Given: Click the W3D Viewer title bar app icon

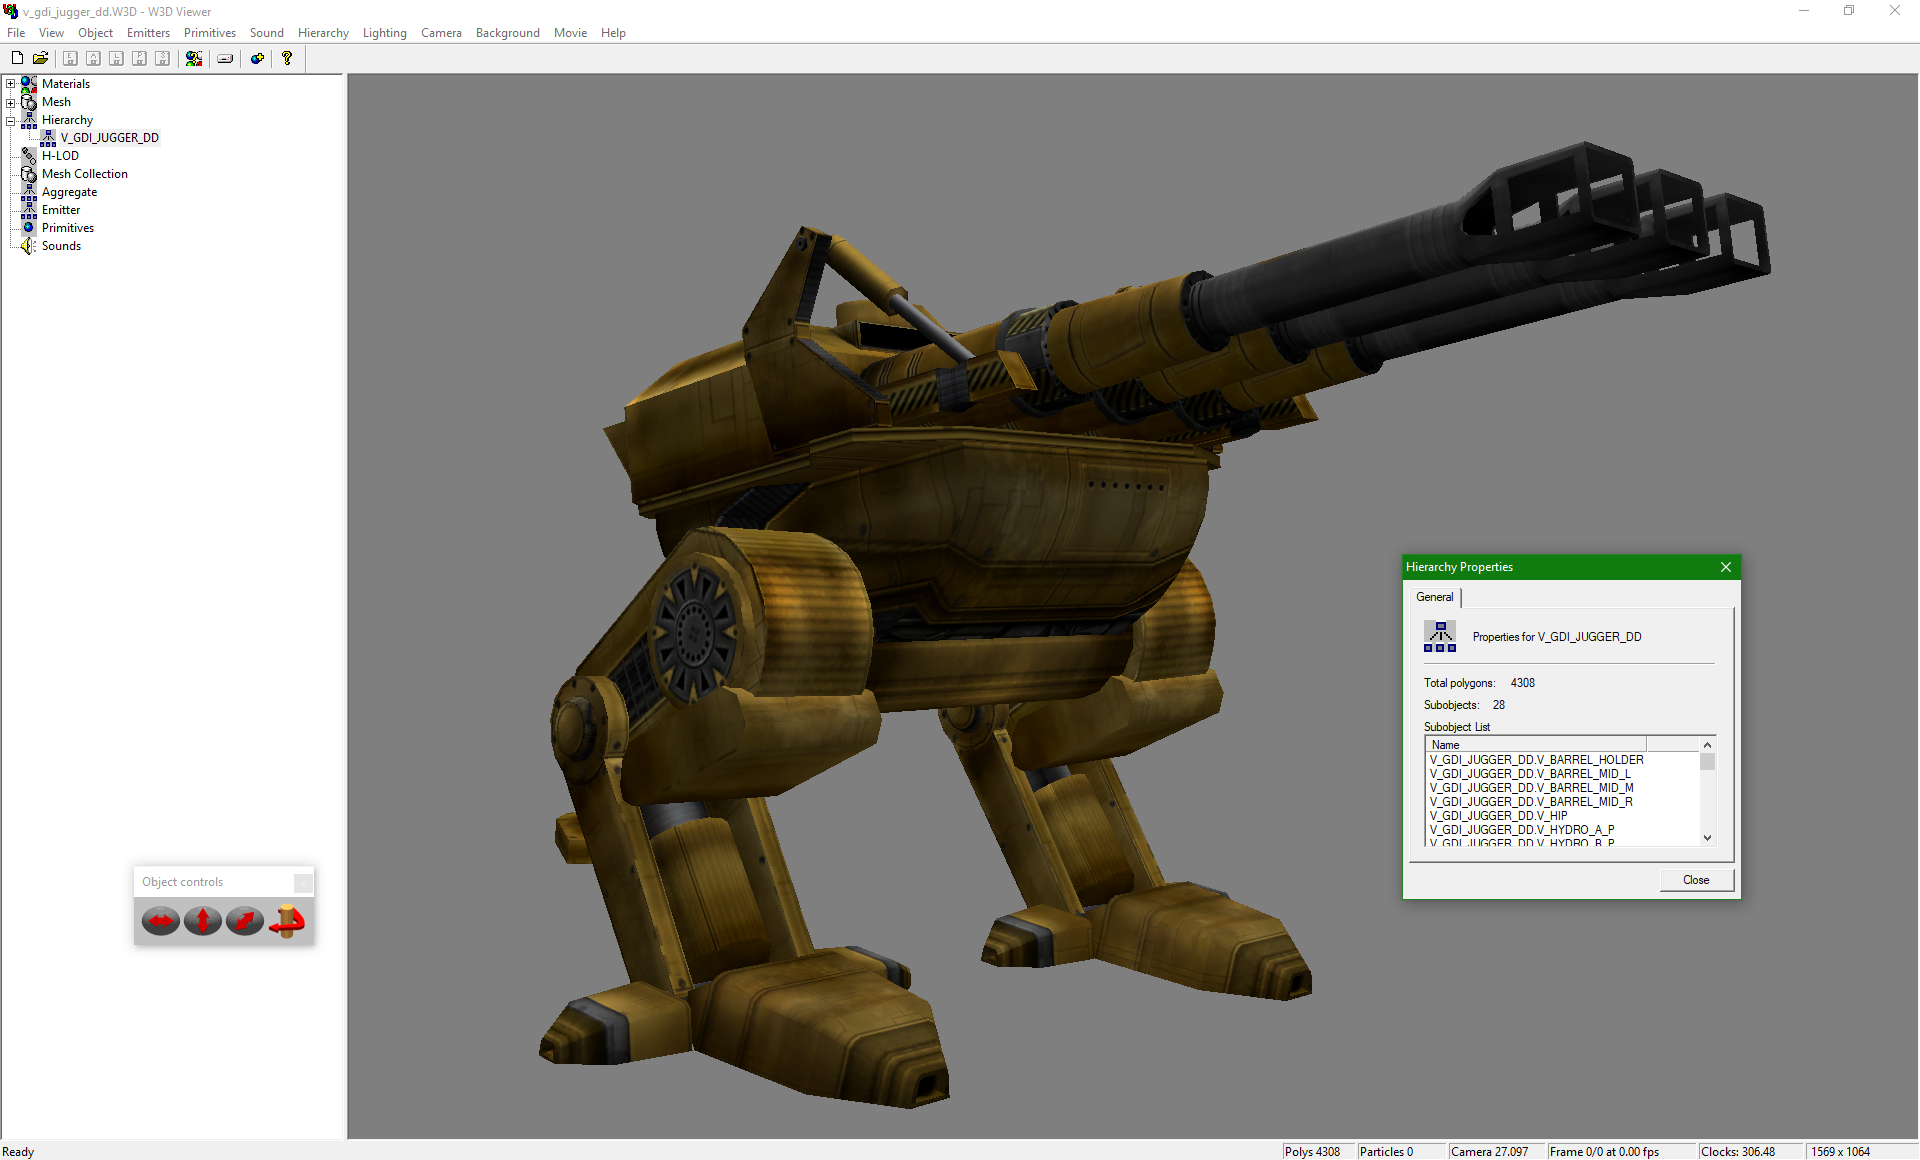Looking at the screenshot, I should (x=11, y=11).
